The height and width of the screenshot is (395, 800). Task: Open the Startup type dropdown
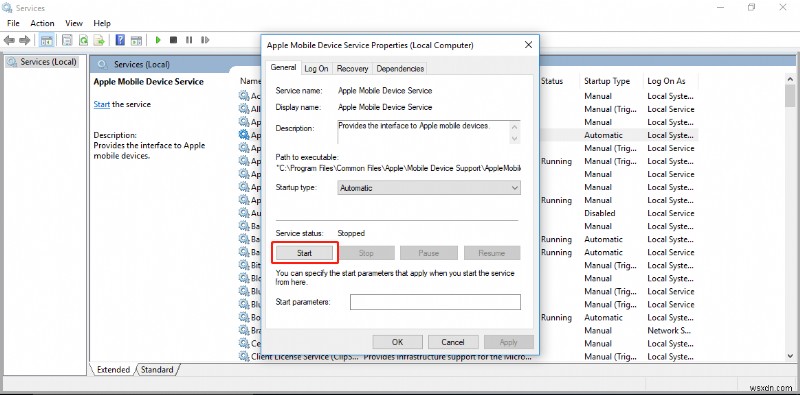[429, 188]
